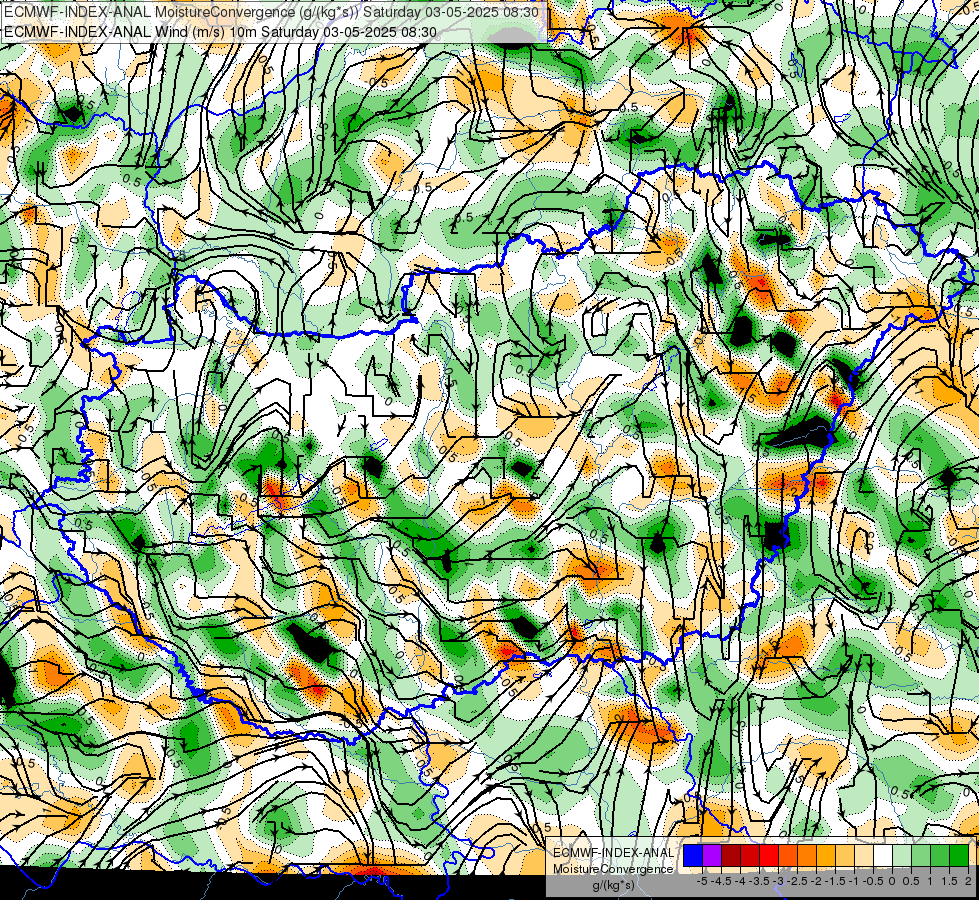Click the Wind (m/s) 10m title line

click(220, 31)
